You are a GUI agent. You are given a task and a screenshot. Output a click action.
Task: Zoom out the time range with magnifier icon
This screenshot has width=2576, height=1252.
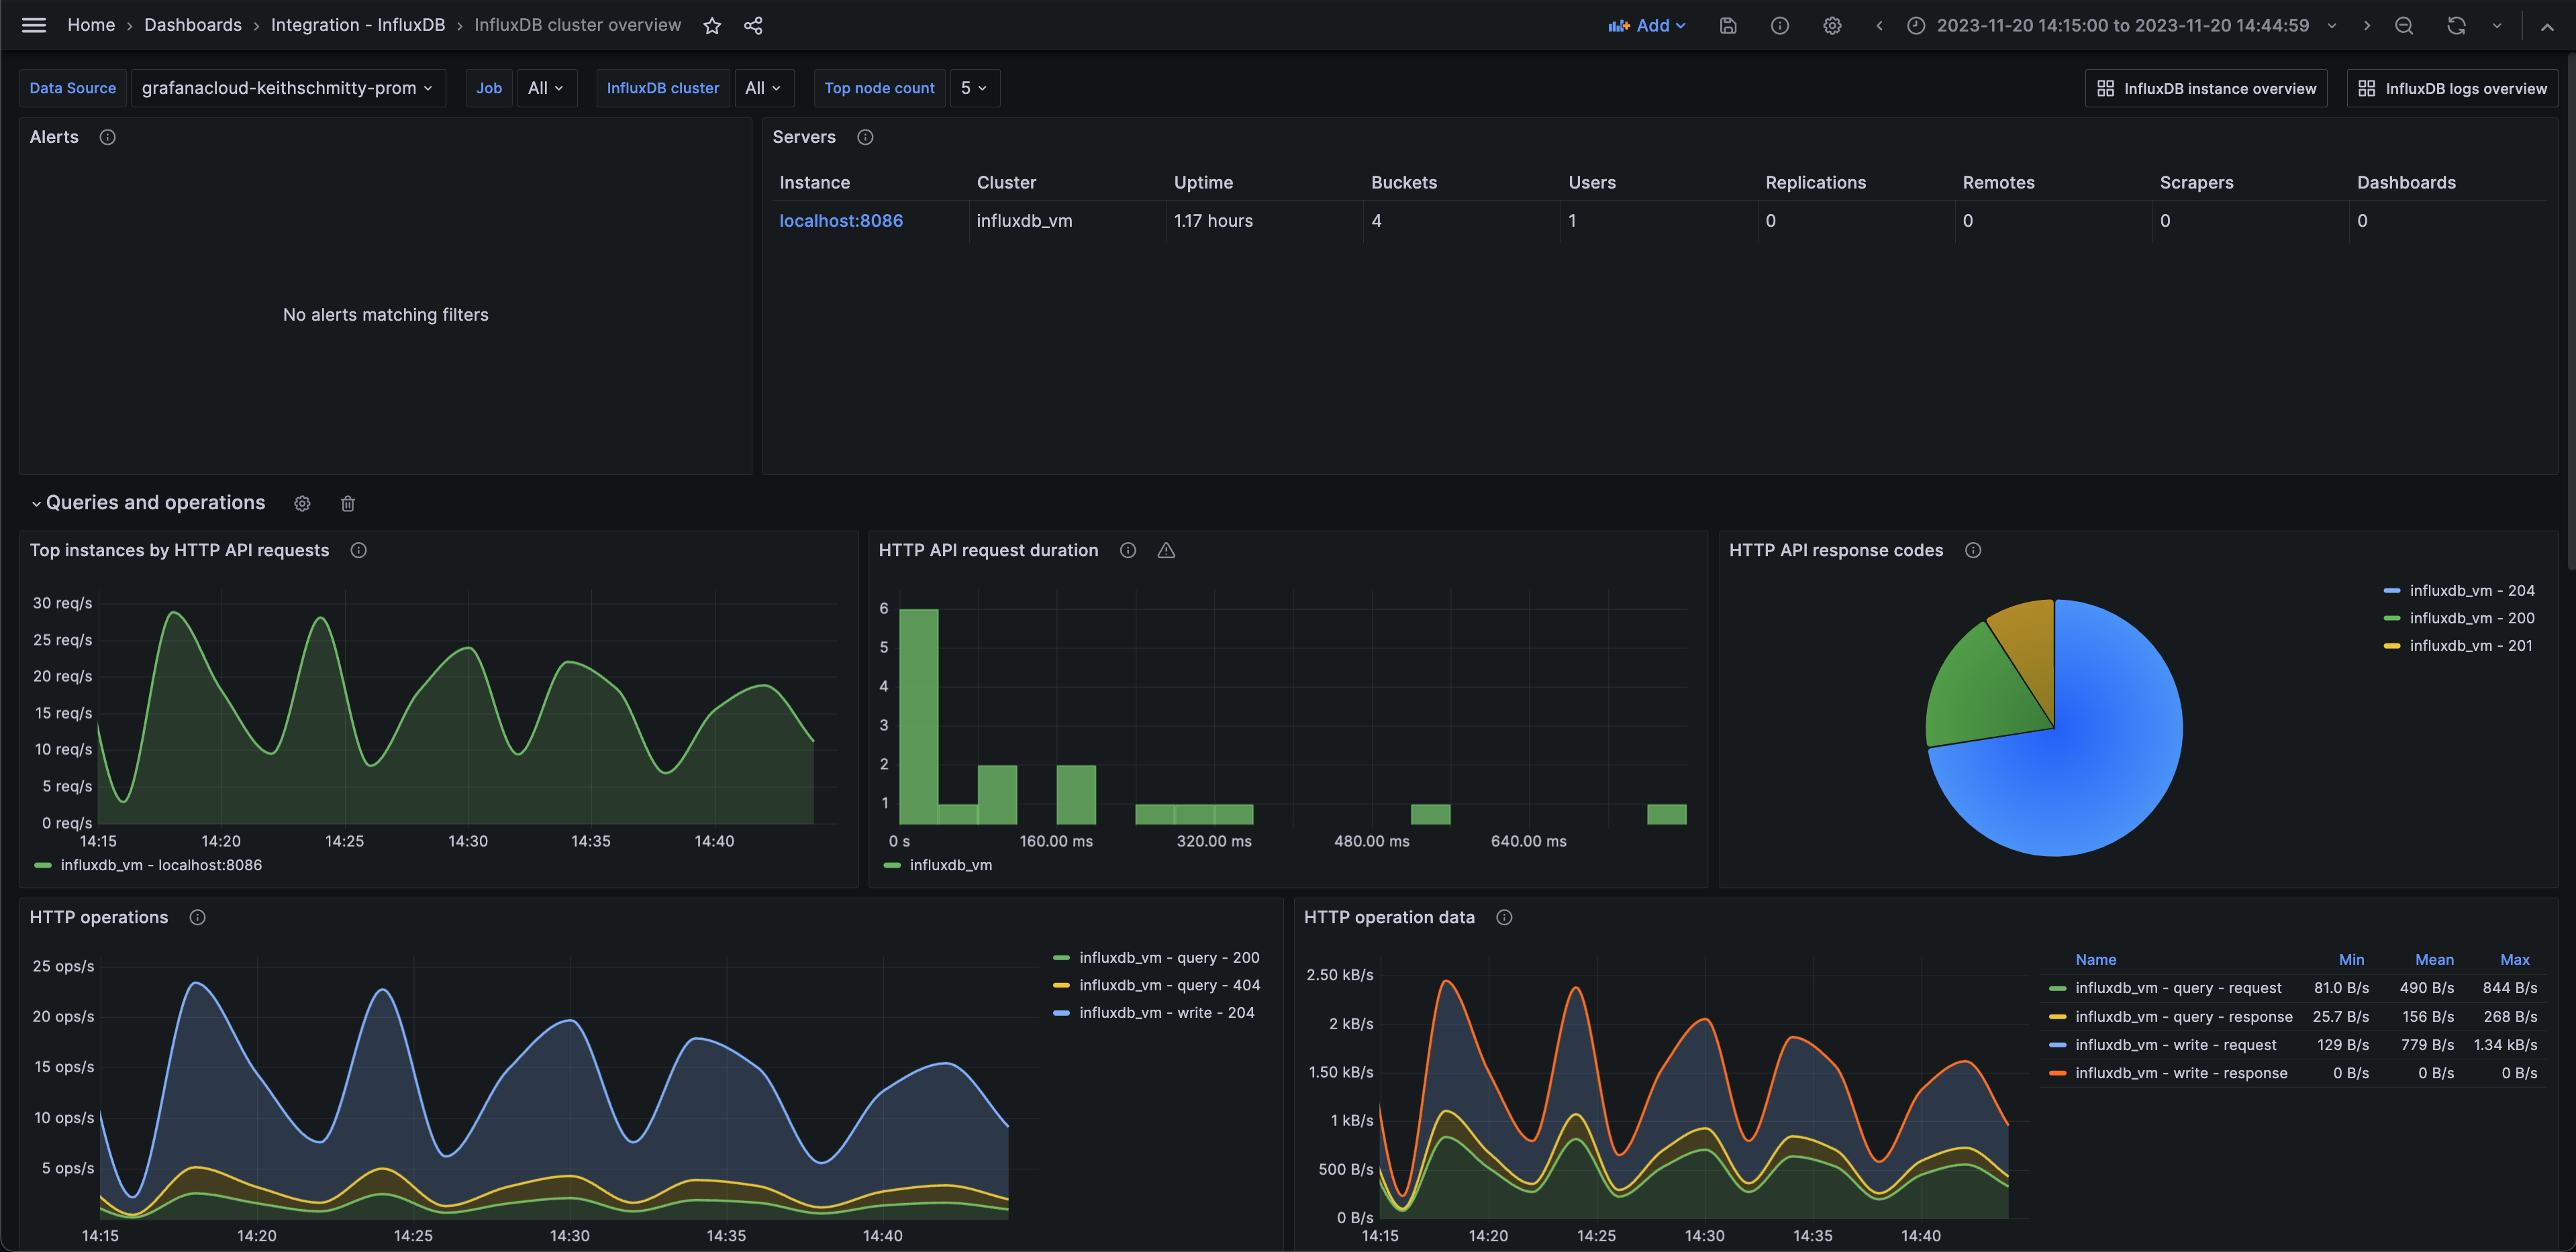point(2404,25)
